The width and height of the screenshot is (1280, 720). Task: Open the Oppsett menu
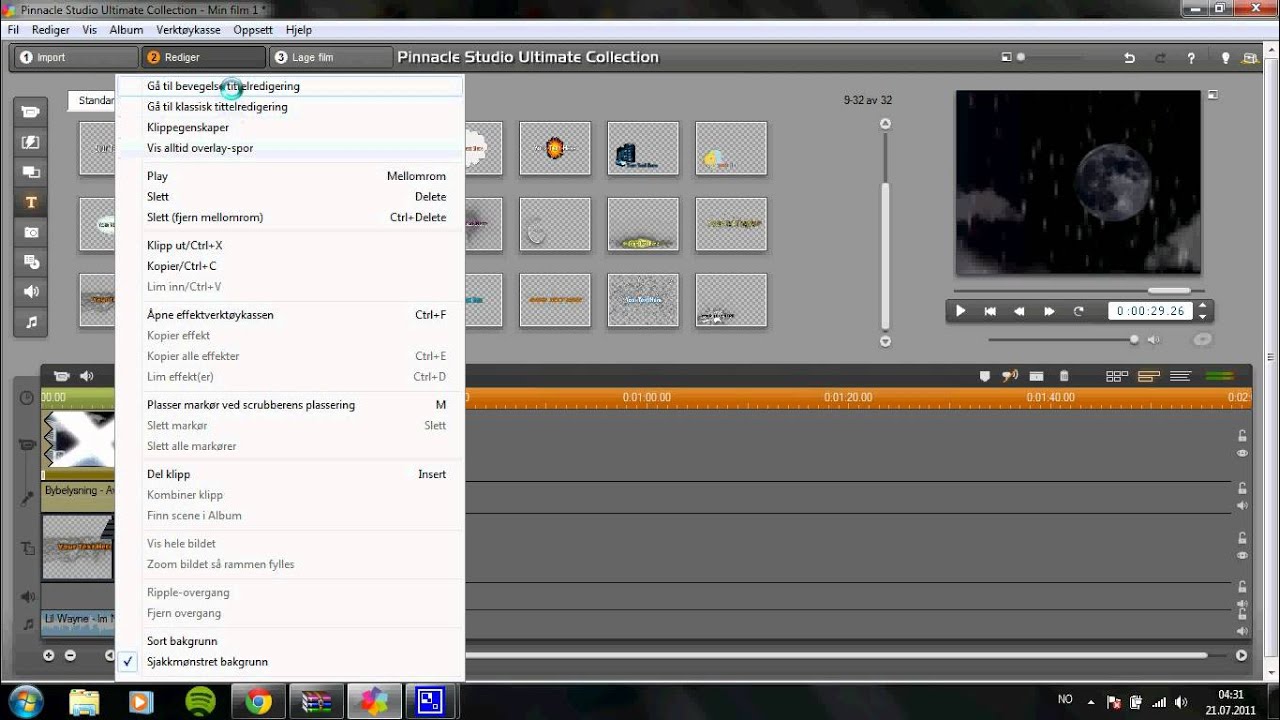pyautogui.click(x=253, y=30)
